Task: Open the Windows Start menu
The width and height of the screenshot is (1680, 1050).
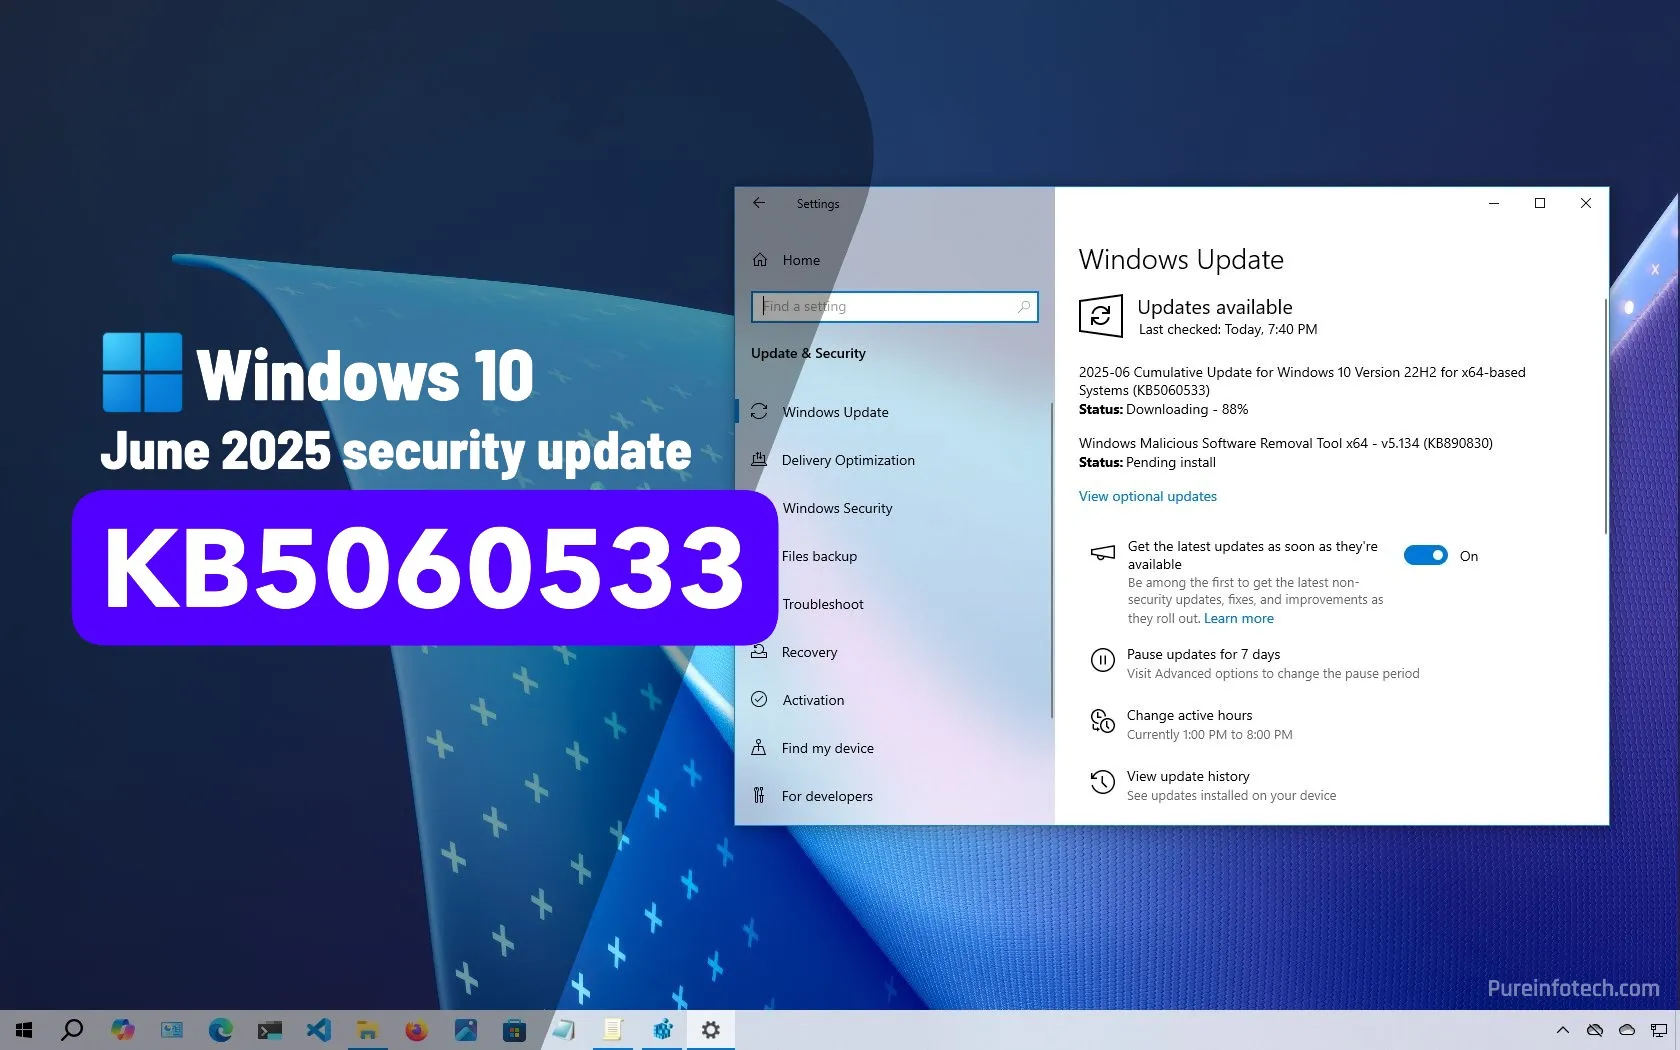Action: [24, 1030]
